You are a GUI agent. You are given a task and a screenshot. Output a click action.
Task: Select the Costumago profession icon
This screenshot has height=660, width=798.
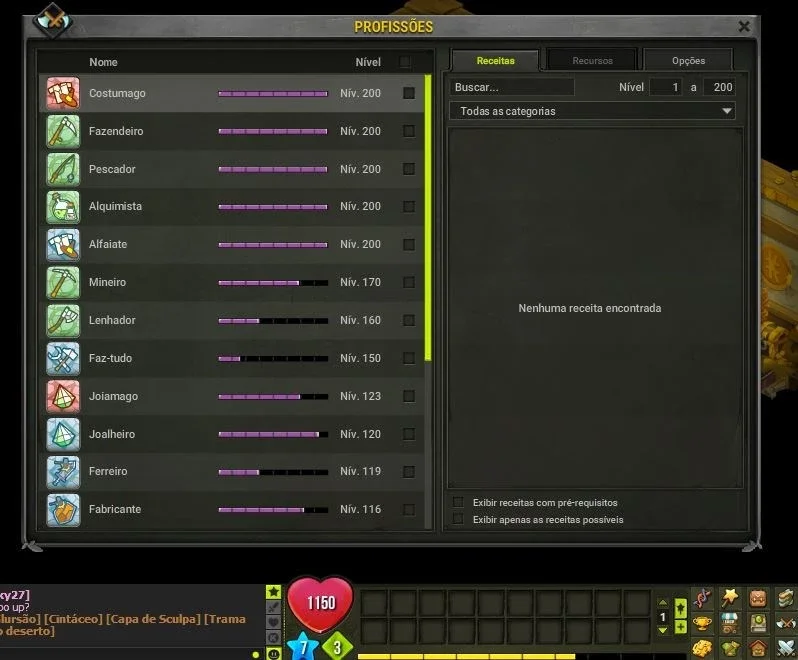[x=63, y=93]
